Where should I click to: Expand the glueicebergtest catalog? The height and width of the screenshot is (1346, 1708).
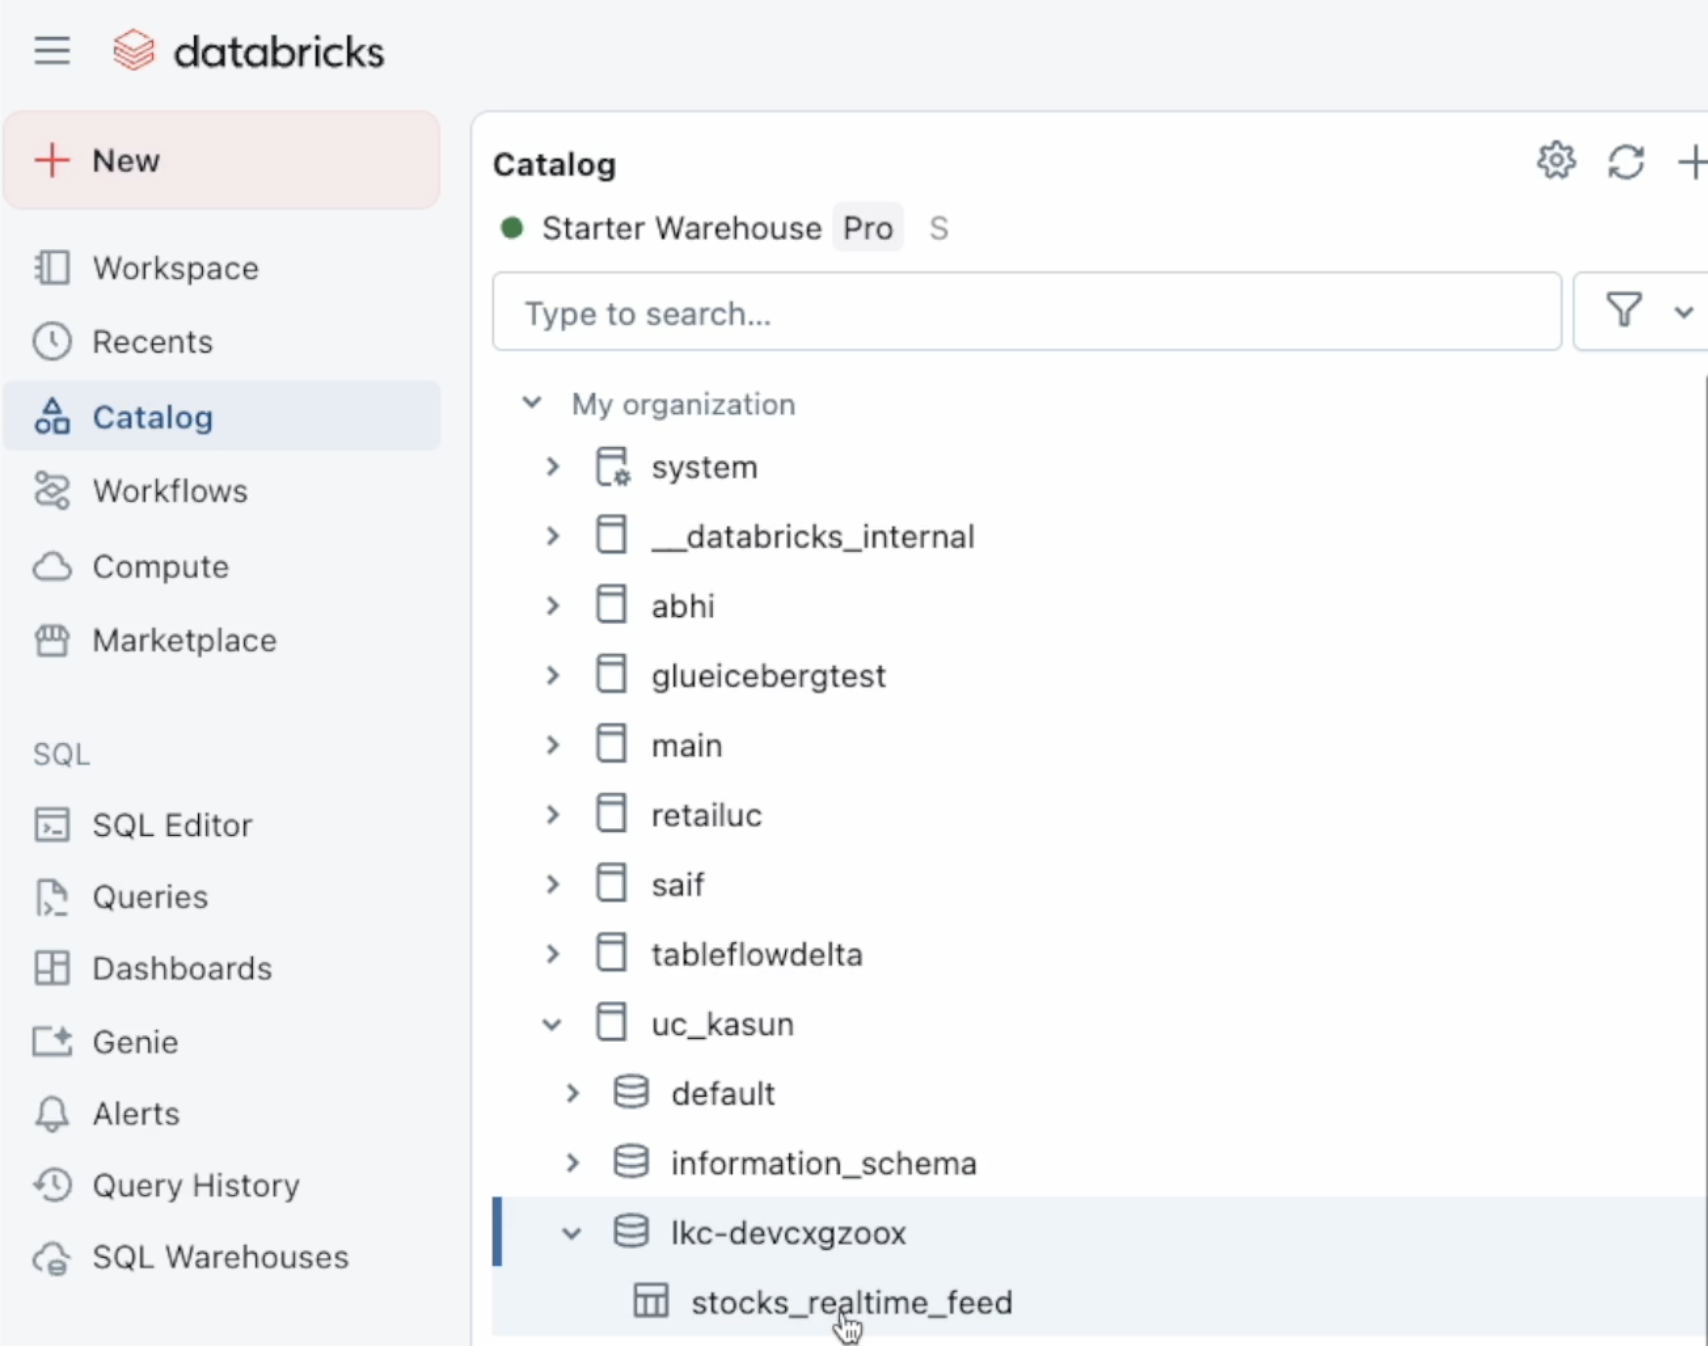click(552, 675)
